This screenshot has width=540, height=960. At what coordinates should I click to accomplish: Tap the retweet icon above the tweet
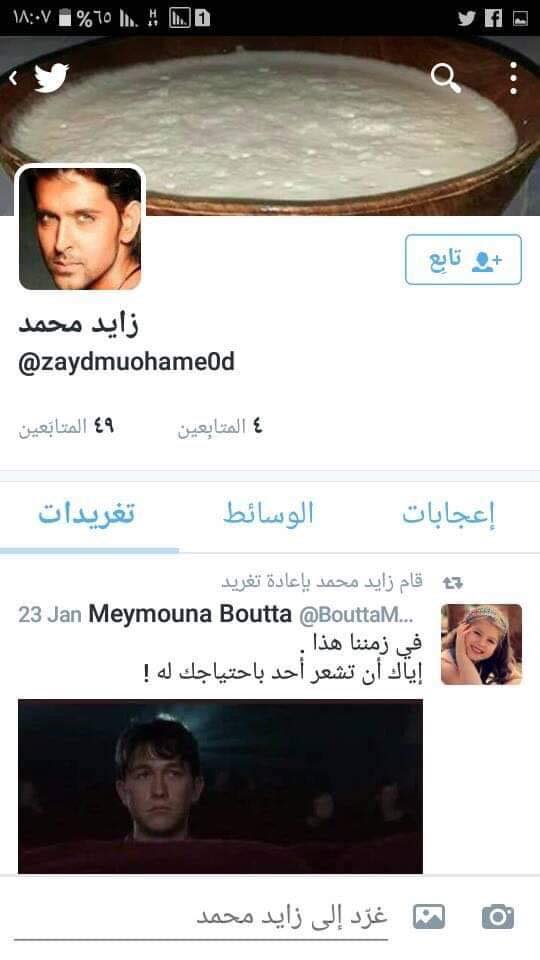click(452, 583)
